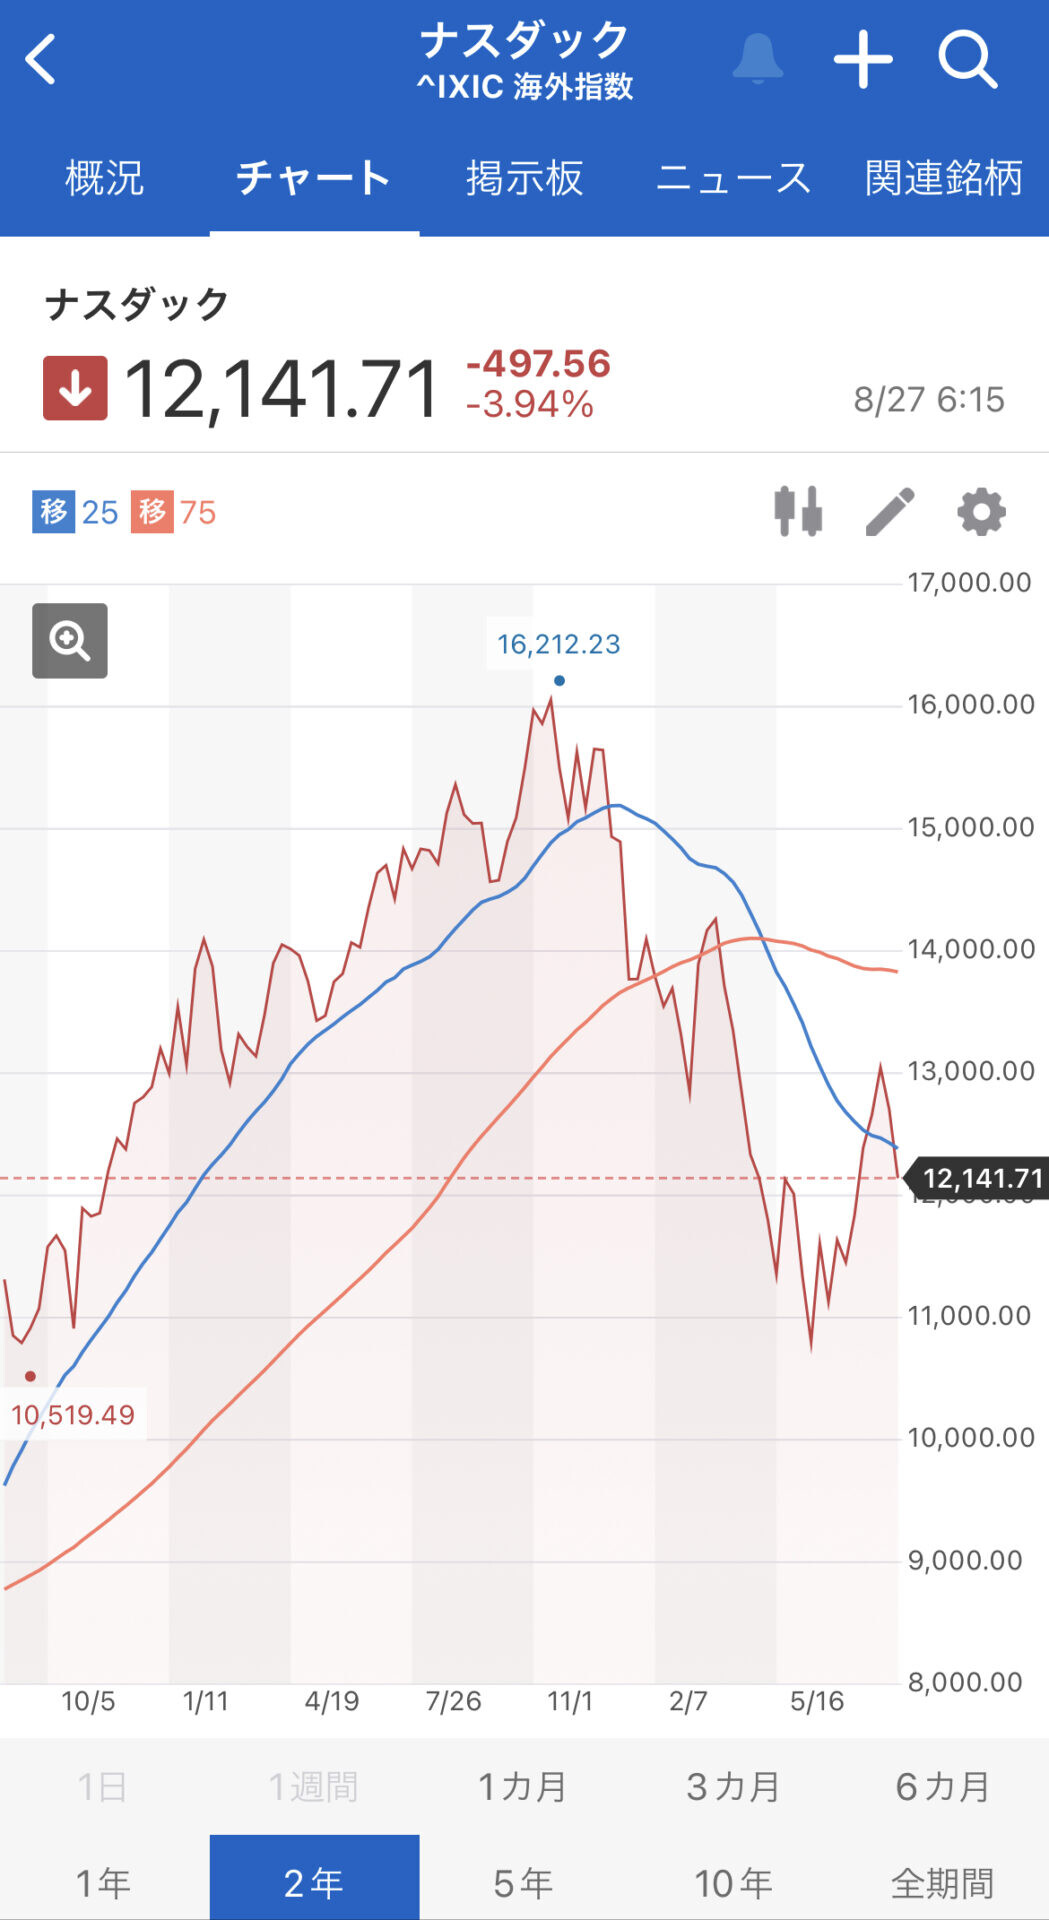The width and height of the screenshot is (1049, 1920).
Task: Tap the back arrow icon
Action: tap(40, 60)
